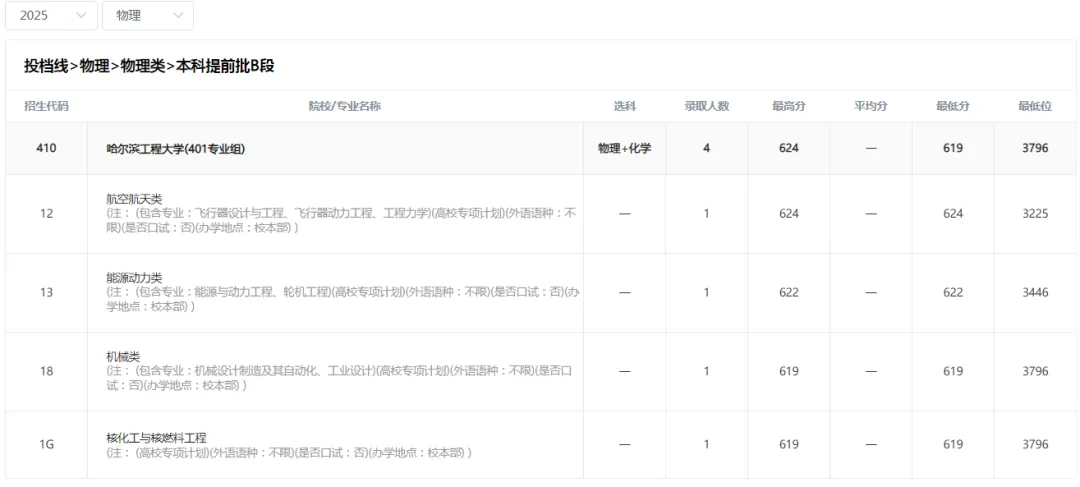Click the 招生代码 column header

pos(46,106)
